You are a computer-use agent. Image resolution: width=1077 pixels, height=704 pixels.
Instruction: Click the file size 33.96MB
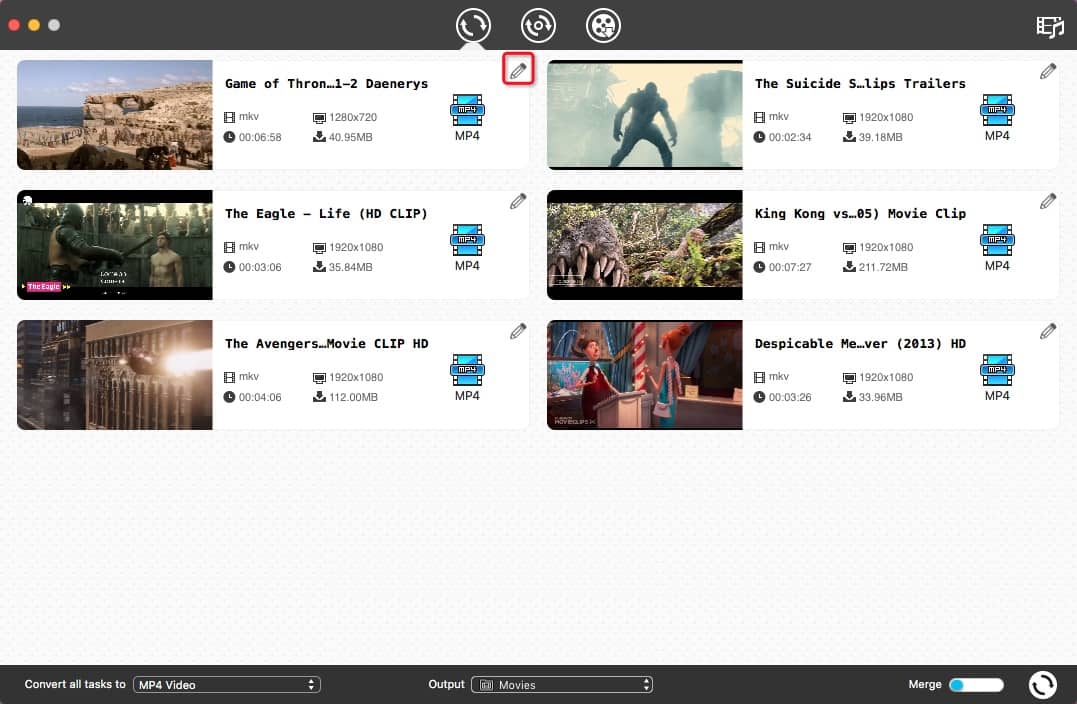click(881, 397)
